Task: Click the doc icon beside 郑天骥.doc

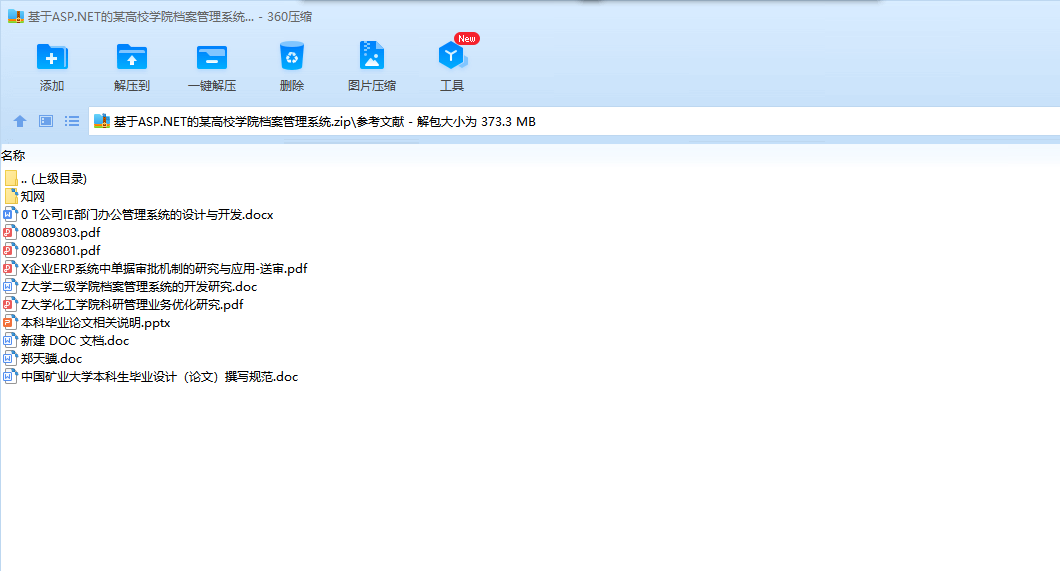Action: tap(10, 359)
